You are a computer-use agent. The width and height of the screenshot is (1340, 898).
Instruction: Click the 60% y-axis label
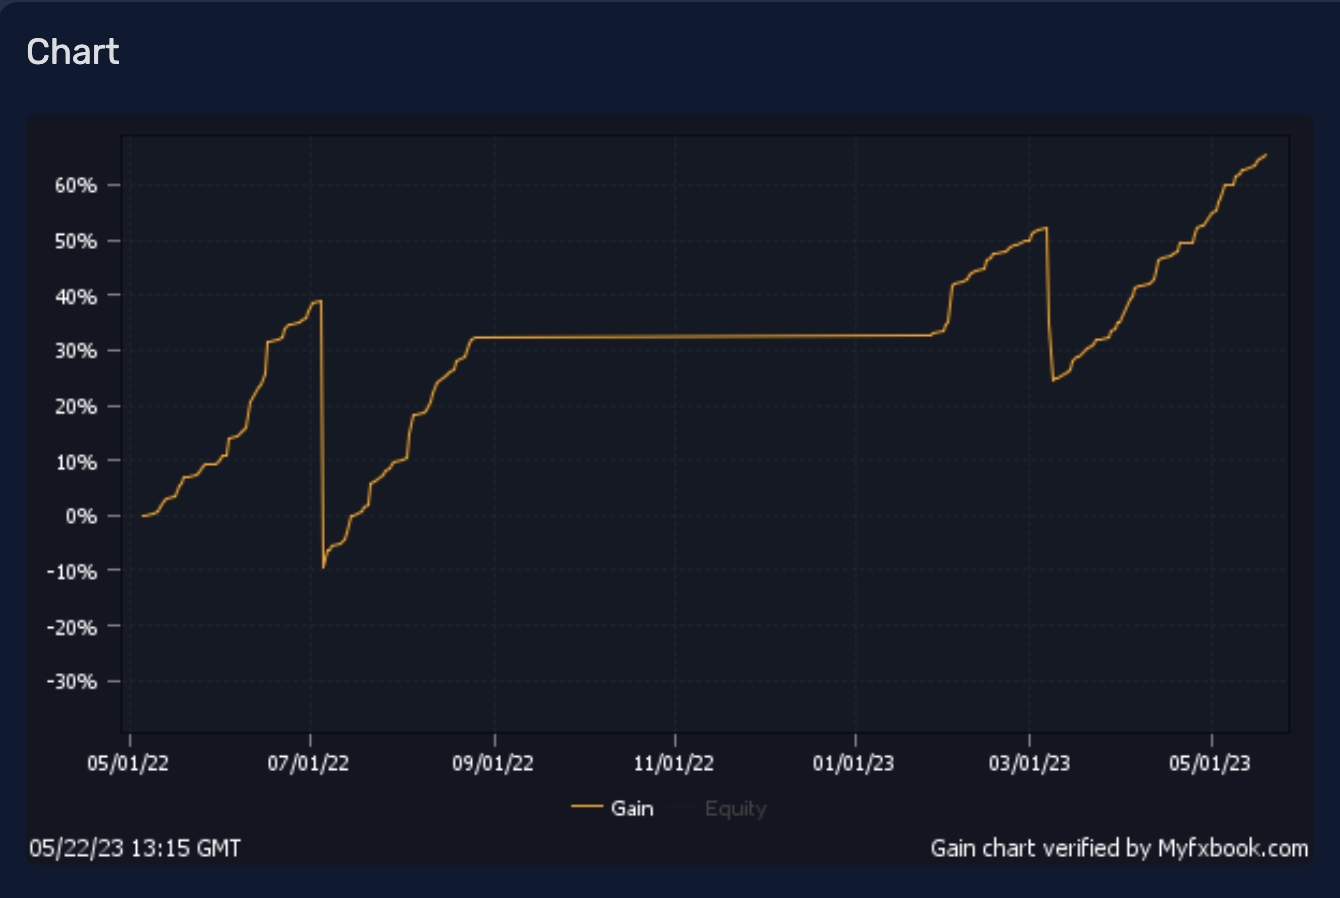click(x=77, y=186)
